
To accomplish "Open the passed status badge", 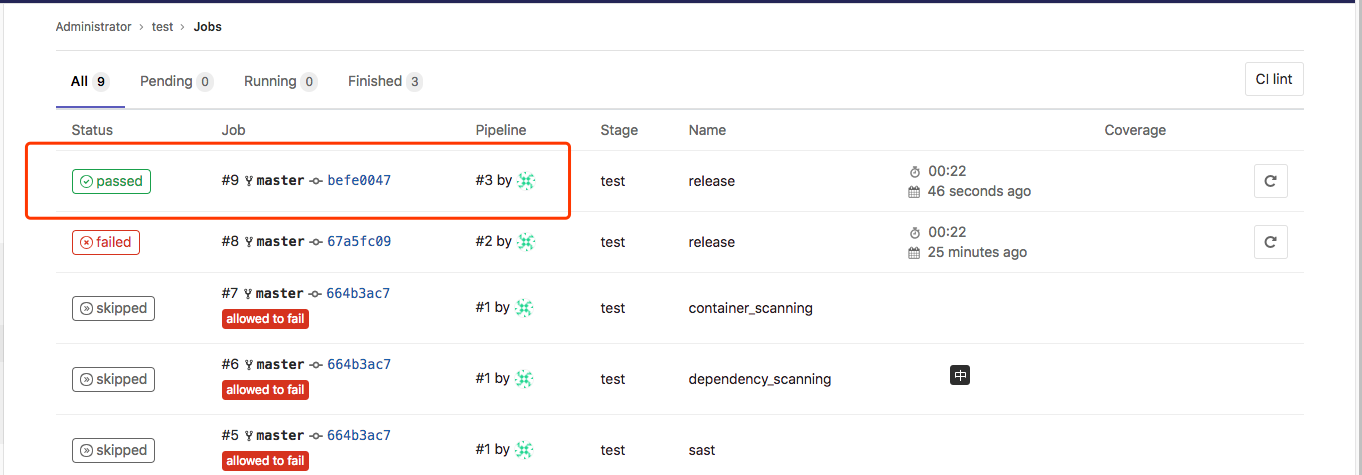I will click(x=111, y=181).
